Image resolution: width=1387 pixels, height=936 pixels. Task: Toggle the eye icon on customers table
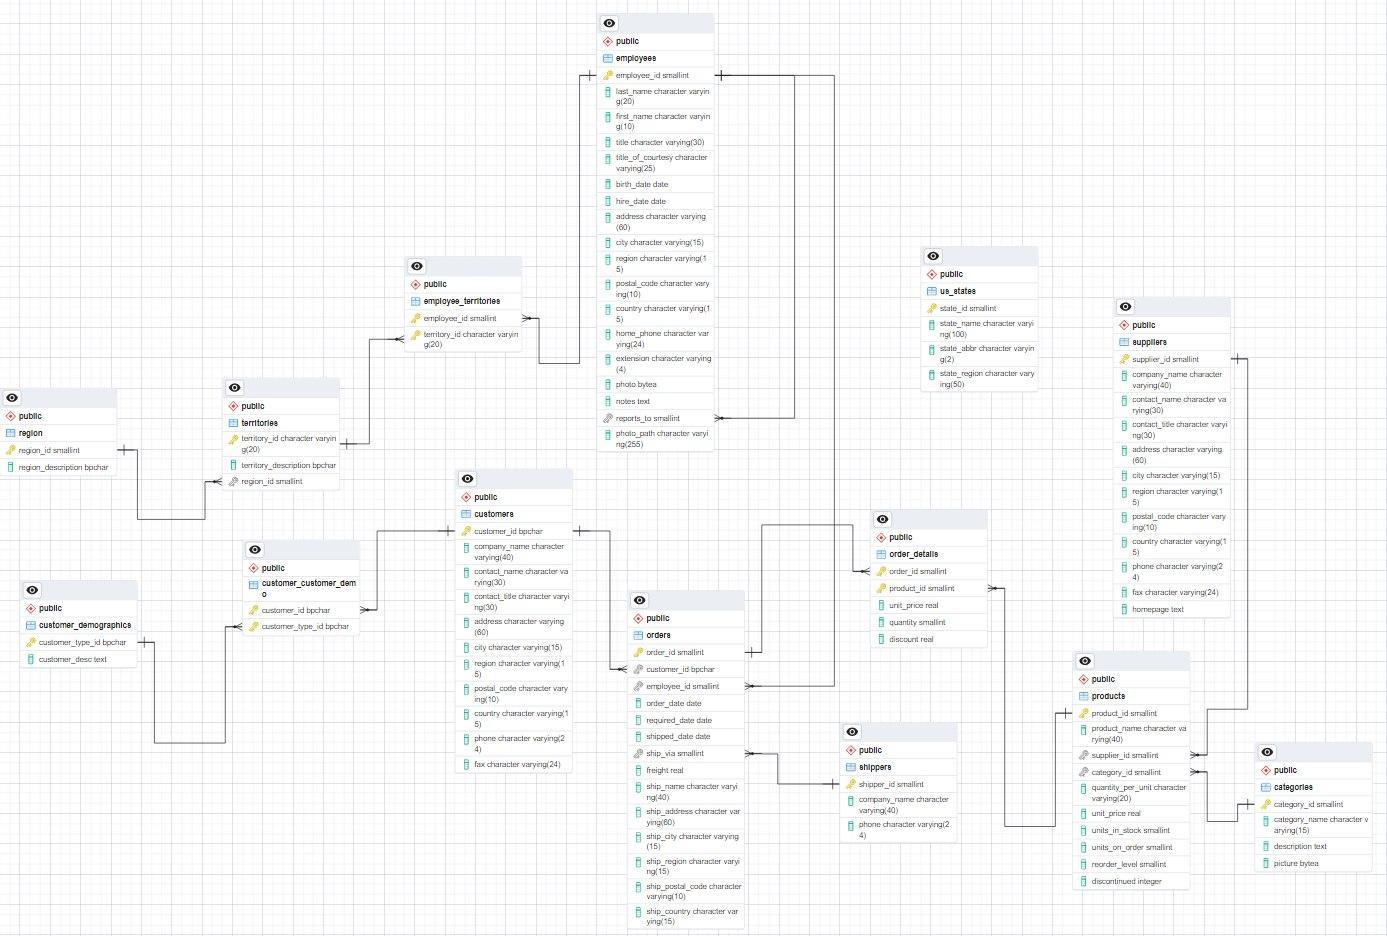[467, 479]
